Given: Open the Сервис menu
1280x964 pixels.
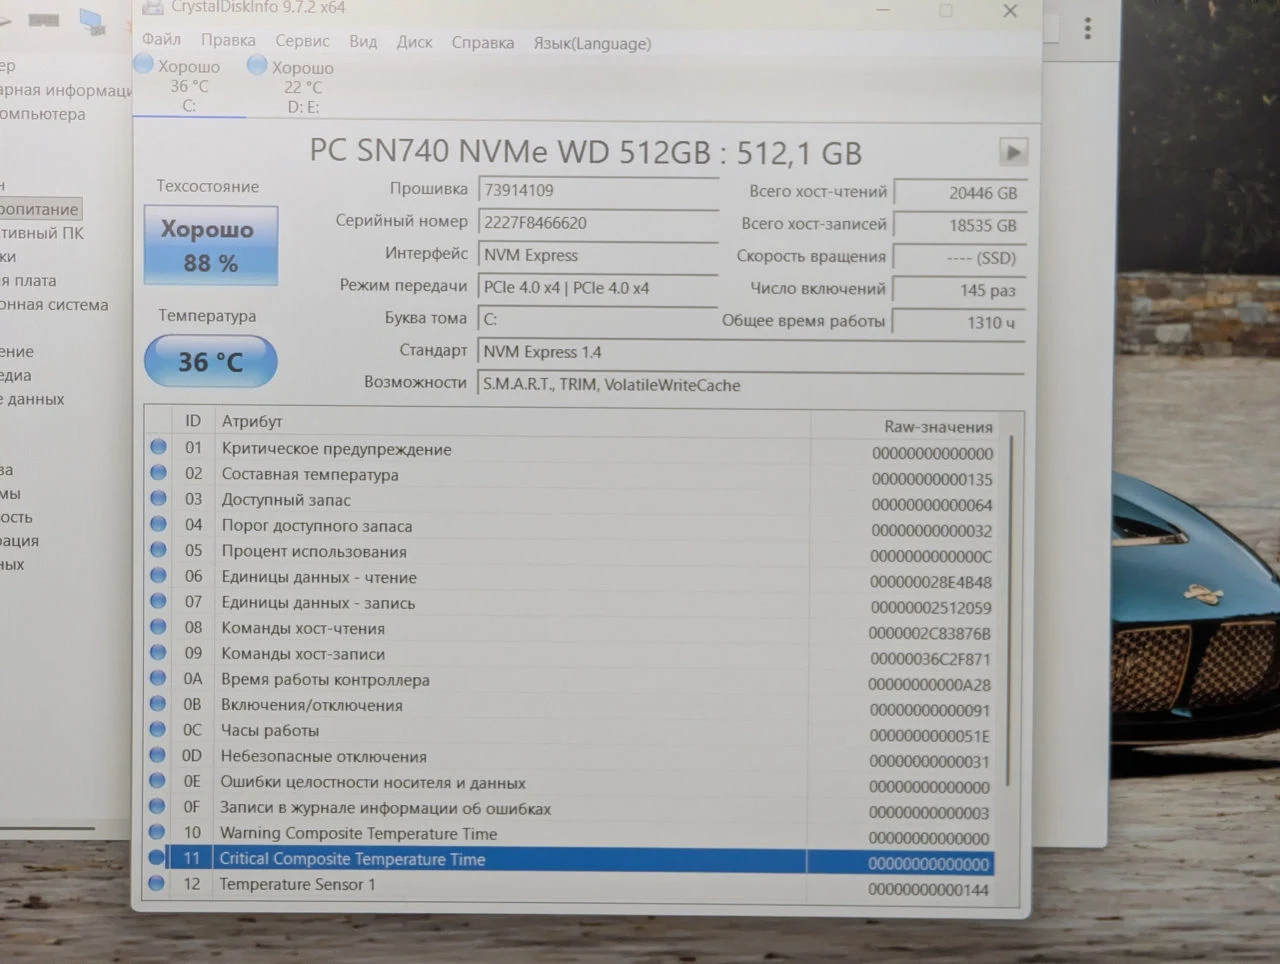Looking at the screenshot, I should tap(302, 41).
